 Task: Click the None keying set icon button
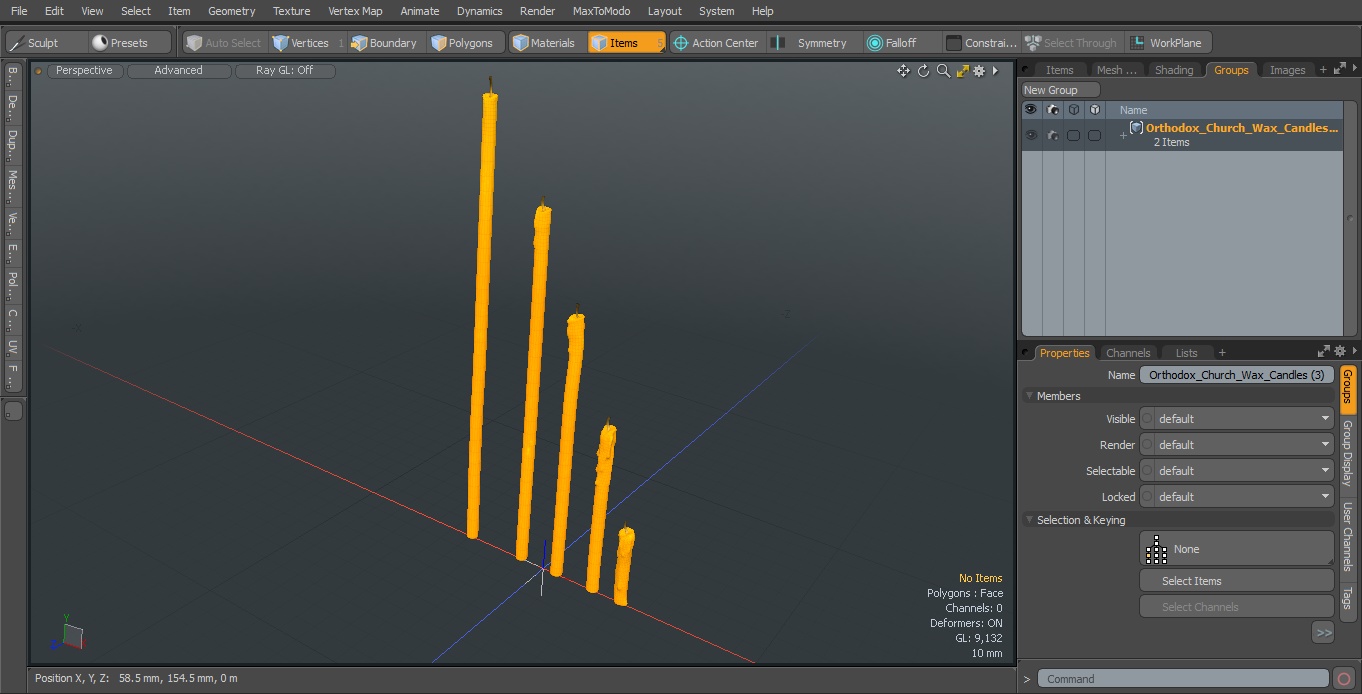click(x=1236, y=549)
